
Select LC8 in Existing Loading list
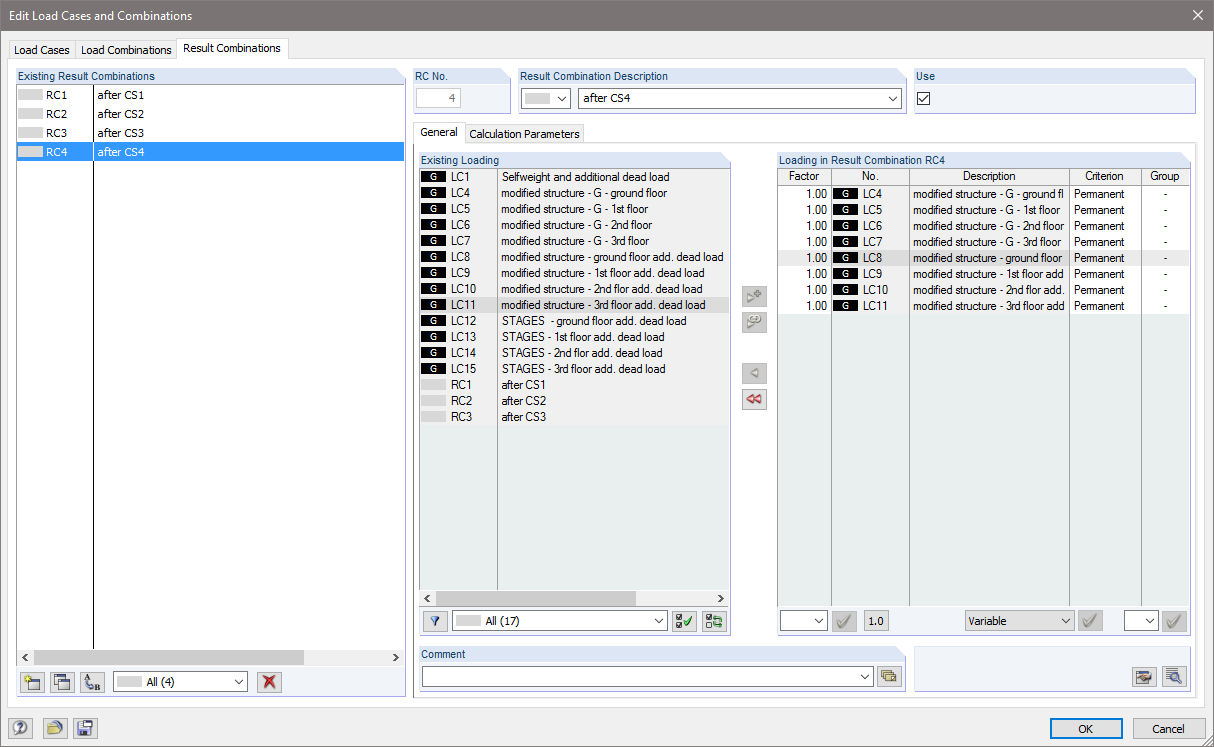(574, 257)
